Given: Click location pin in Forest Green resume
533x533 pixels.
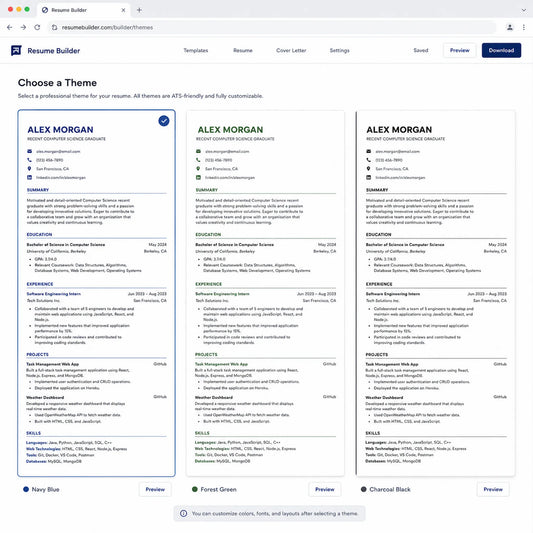Looking at the screenshot, I should [198, 169].
